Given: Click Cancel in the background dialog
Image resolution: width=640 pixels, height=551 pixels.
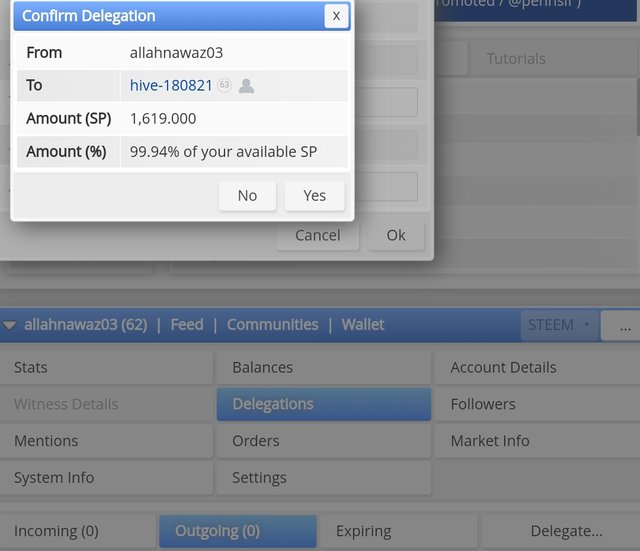Looking at the screenshot, I should click(x=318, y=236).
